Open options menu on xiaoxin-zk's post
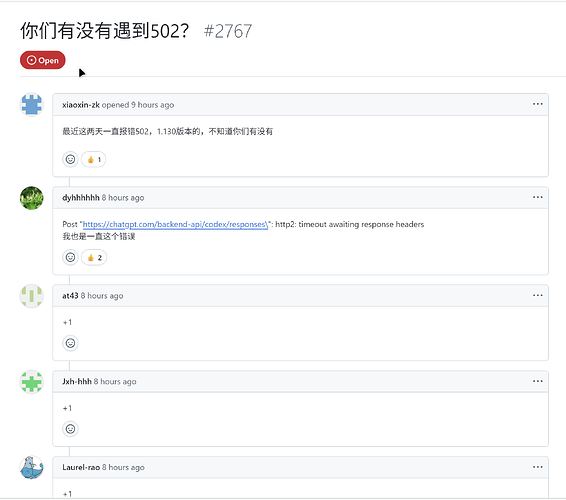 point(537,104)
